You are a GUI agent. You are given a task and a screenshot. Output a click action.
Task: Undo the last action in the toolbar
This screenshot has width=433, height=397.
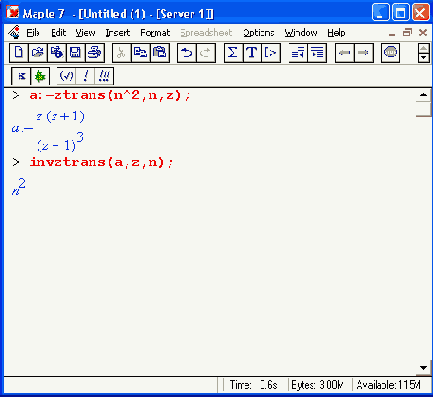187,53
